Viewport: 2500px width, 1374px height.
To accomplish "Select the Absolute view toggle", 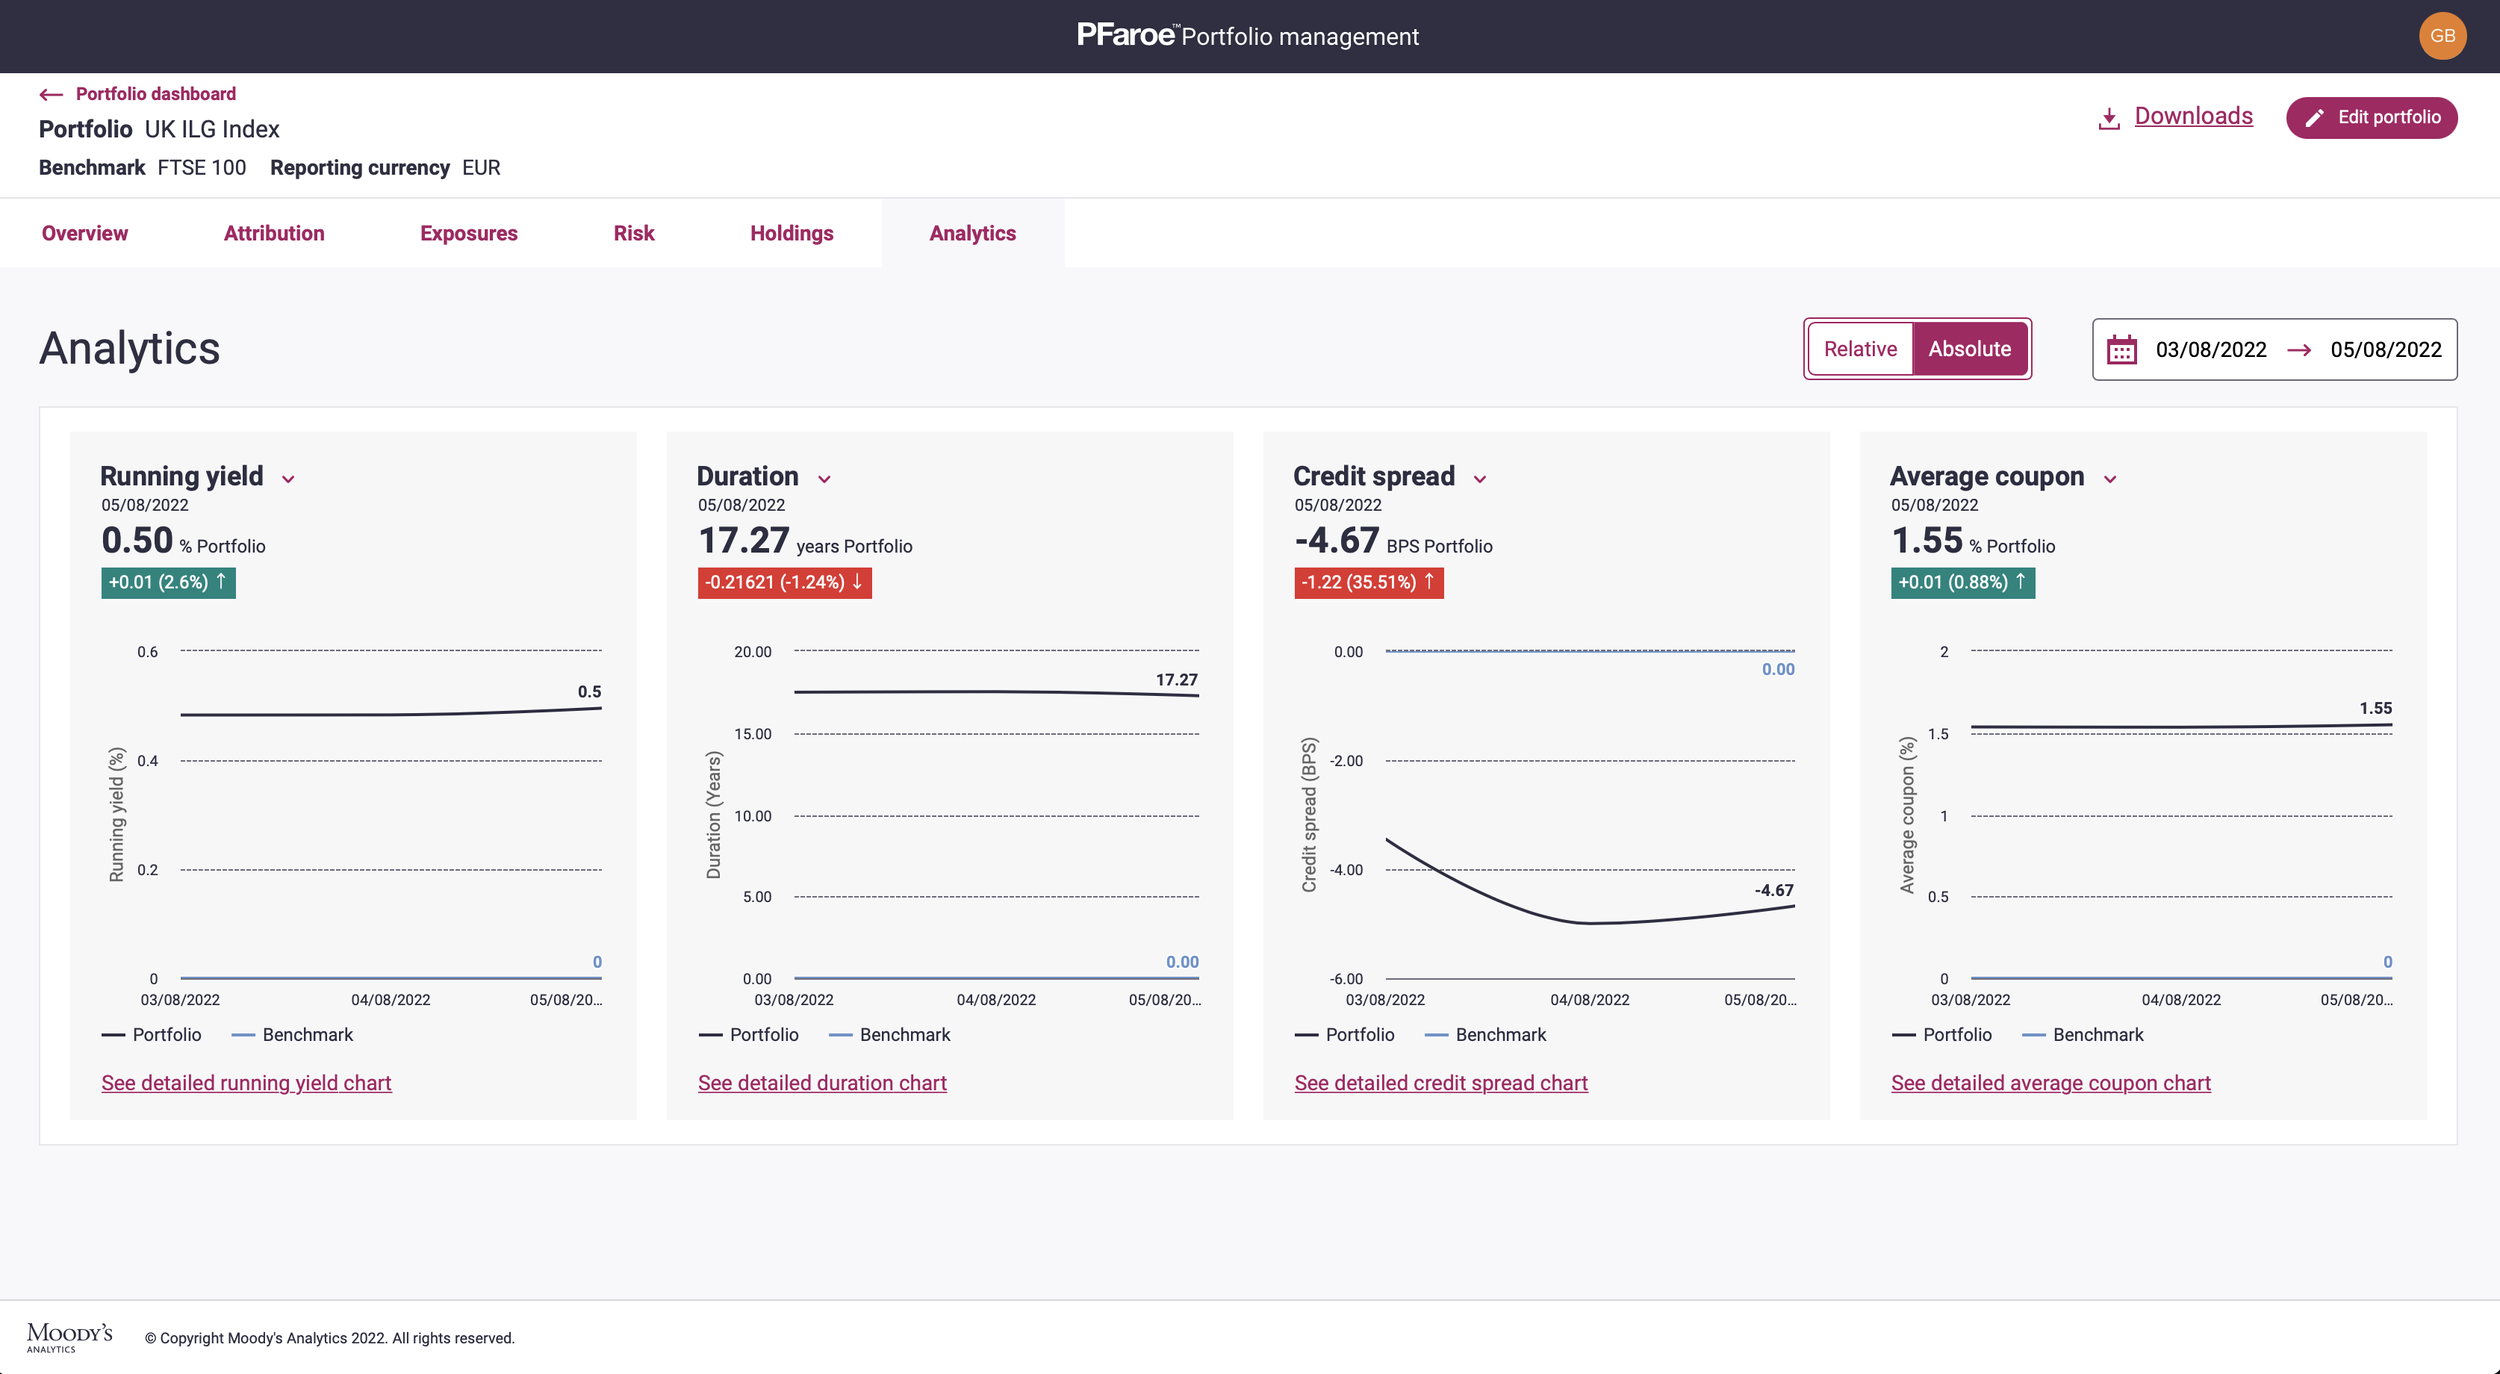I will [x=1969, y=349].
